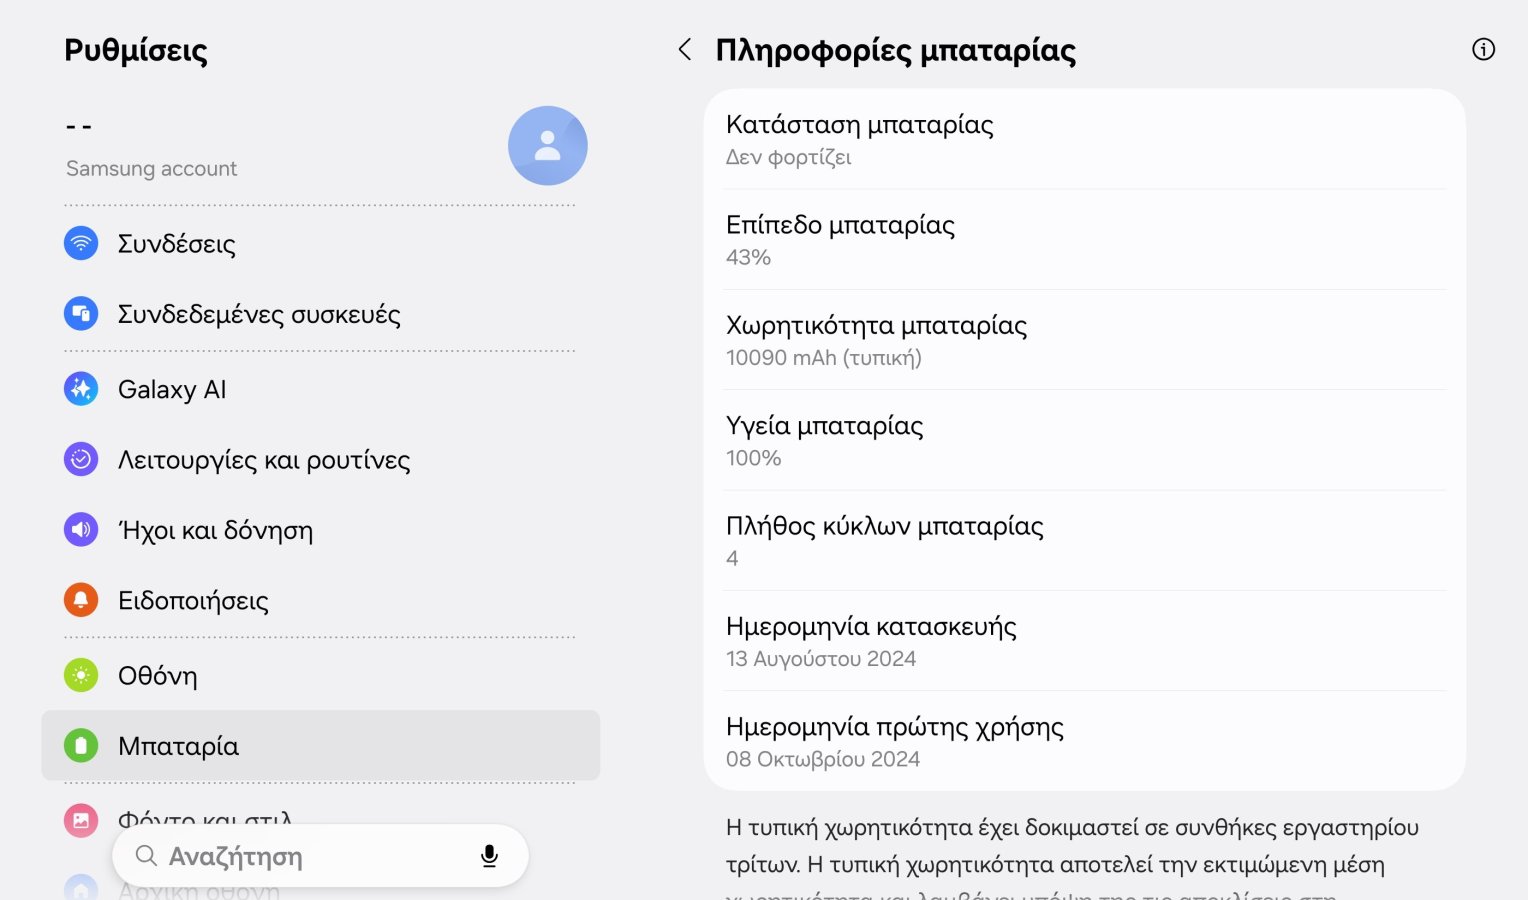
Task: Open the Ήχοι και δόνηση settings
Action: (320, 530)
